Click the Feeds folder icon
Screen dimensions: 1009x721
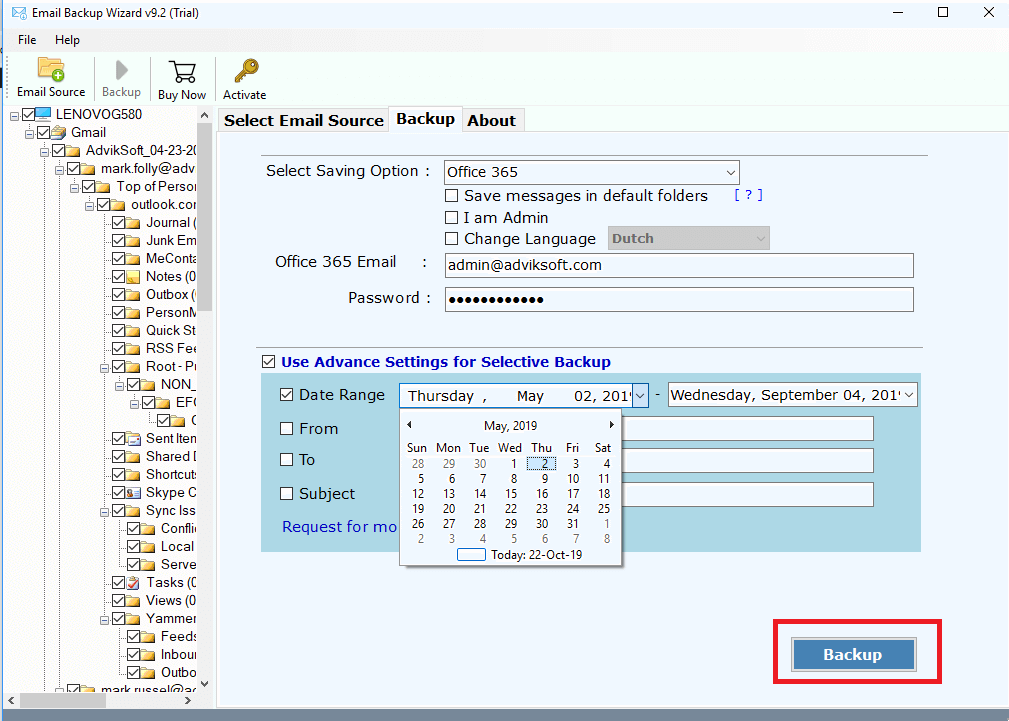pyautogui.click(x=148, y=637)
